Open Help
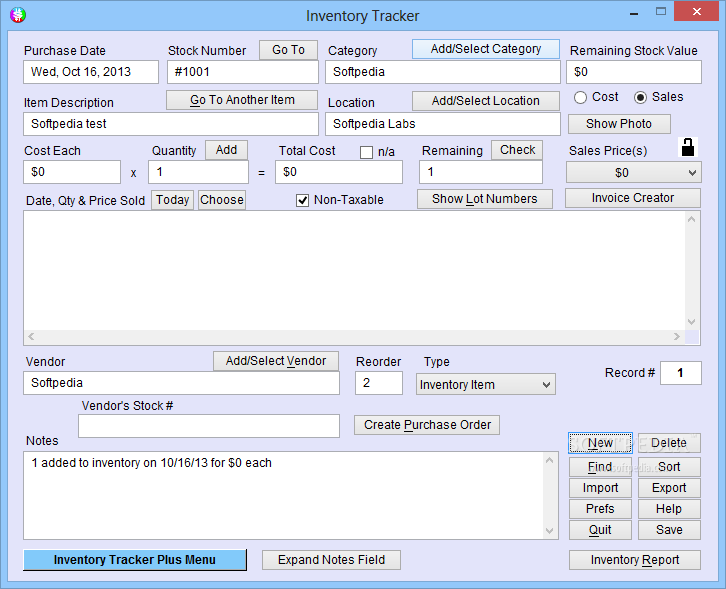726x589 pixels. pyautogui.click(x=669, y=509)
